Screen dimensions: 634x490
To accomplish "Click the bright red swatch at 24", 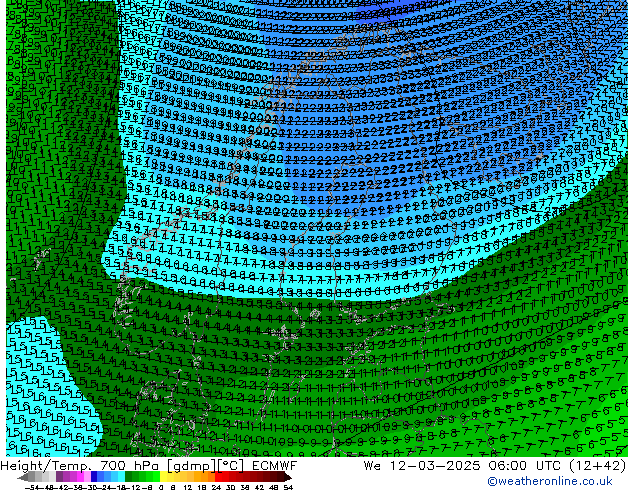I will coord(218,477).
